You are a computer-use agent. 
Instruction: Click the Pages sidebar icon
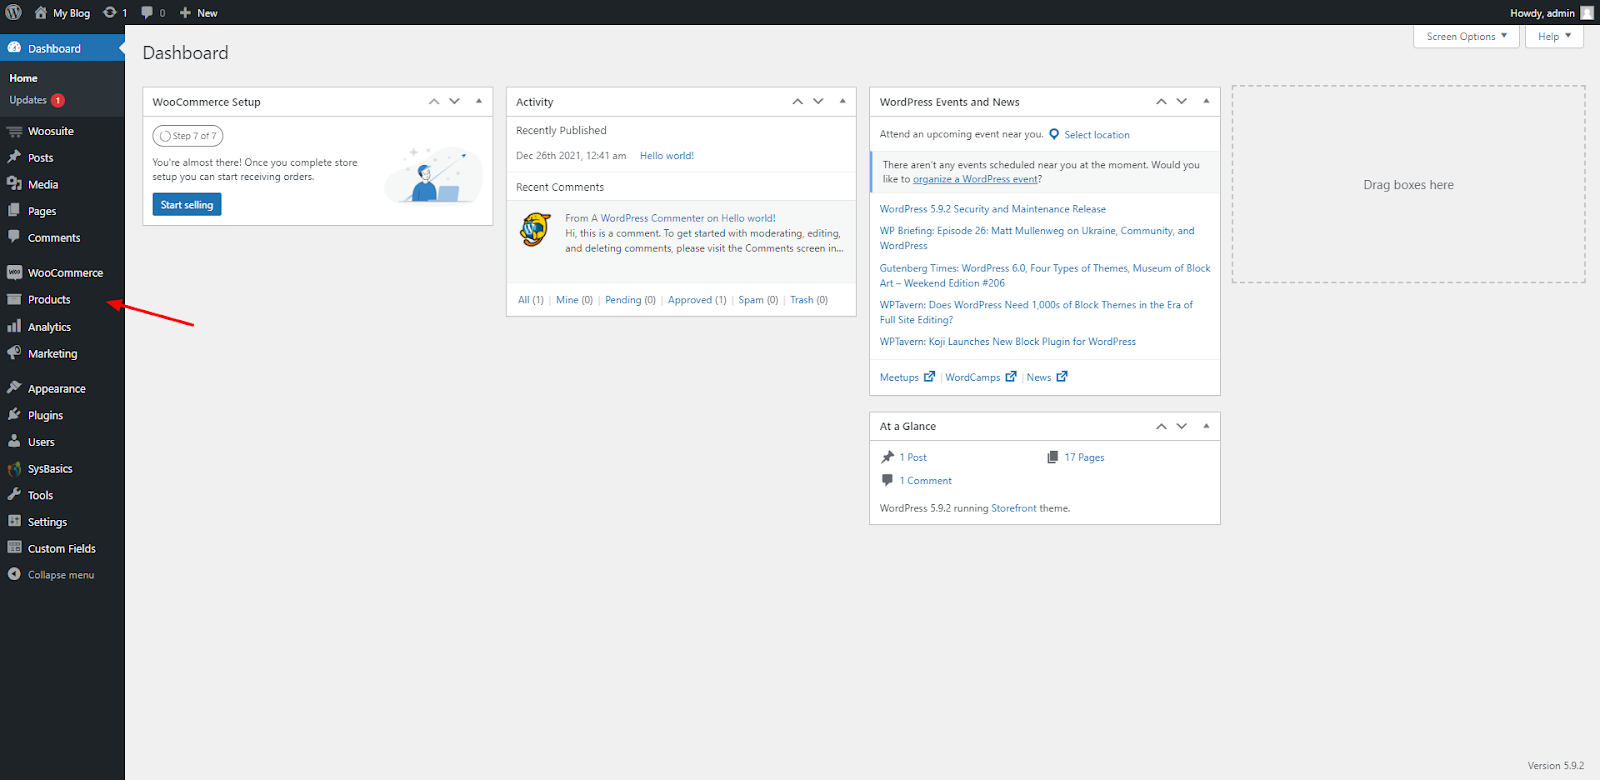click(14, 211)
